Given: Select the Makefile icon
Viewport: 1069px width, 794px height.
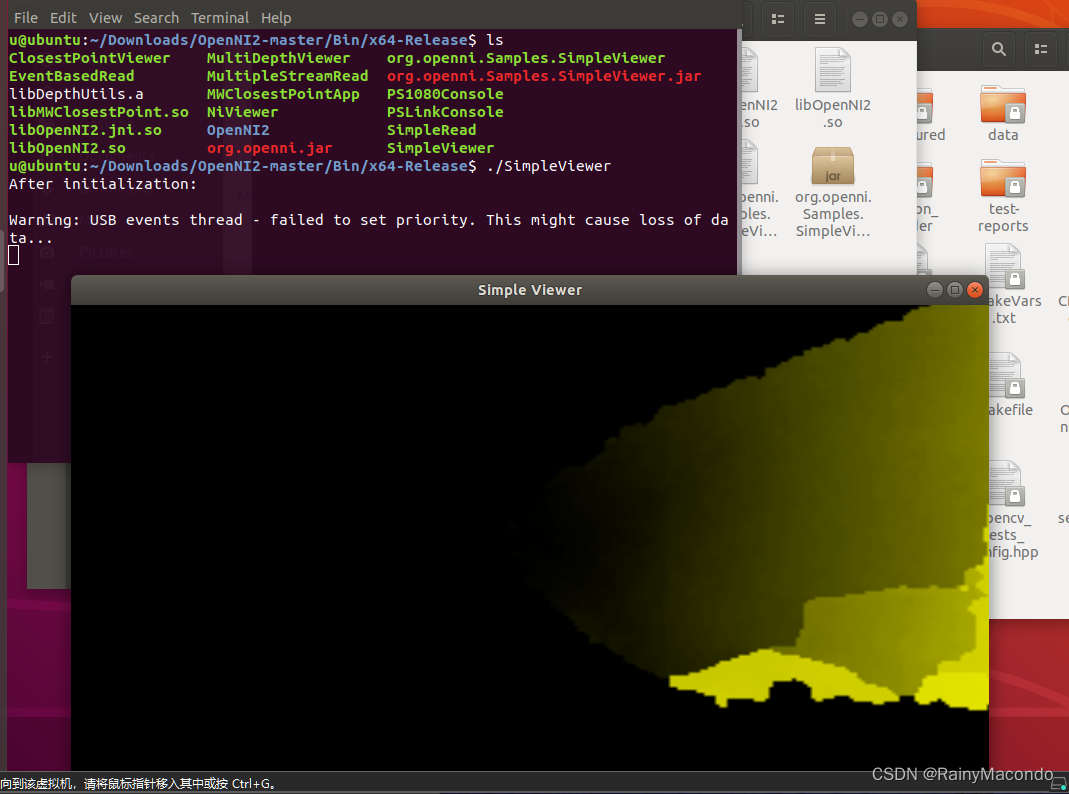Looking at the screenshot, I should (1006, 378).
